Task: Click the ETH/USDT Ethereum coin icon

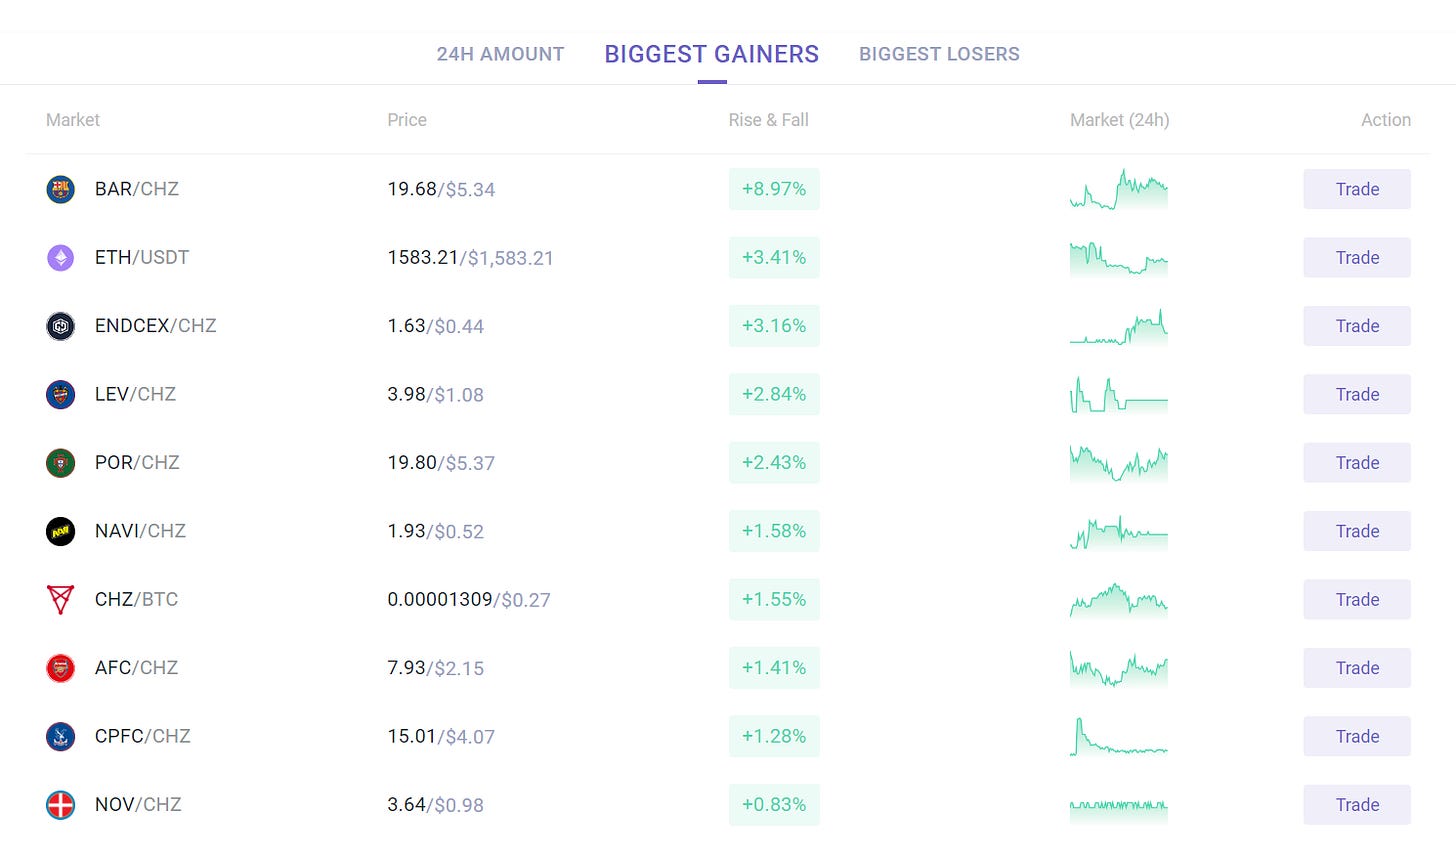Action: (x=61, y=258)
